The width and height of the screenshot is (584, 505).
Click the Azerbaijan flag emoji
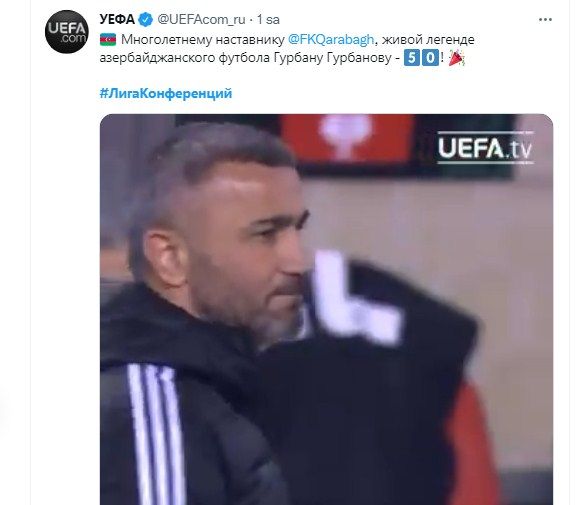pyautogui.click(x=108, y=39)
